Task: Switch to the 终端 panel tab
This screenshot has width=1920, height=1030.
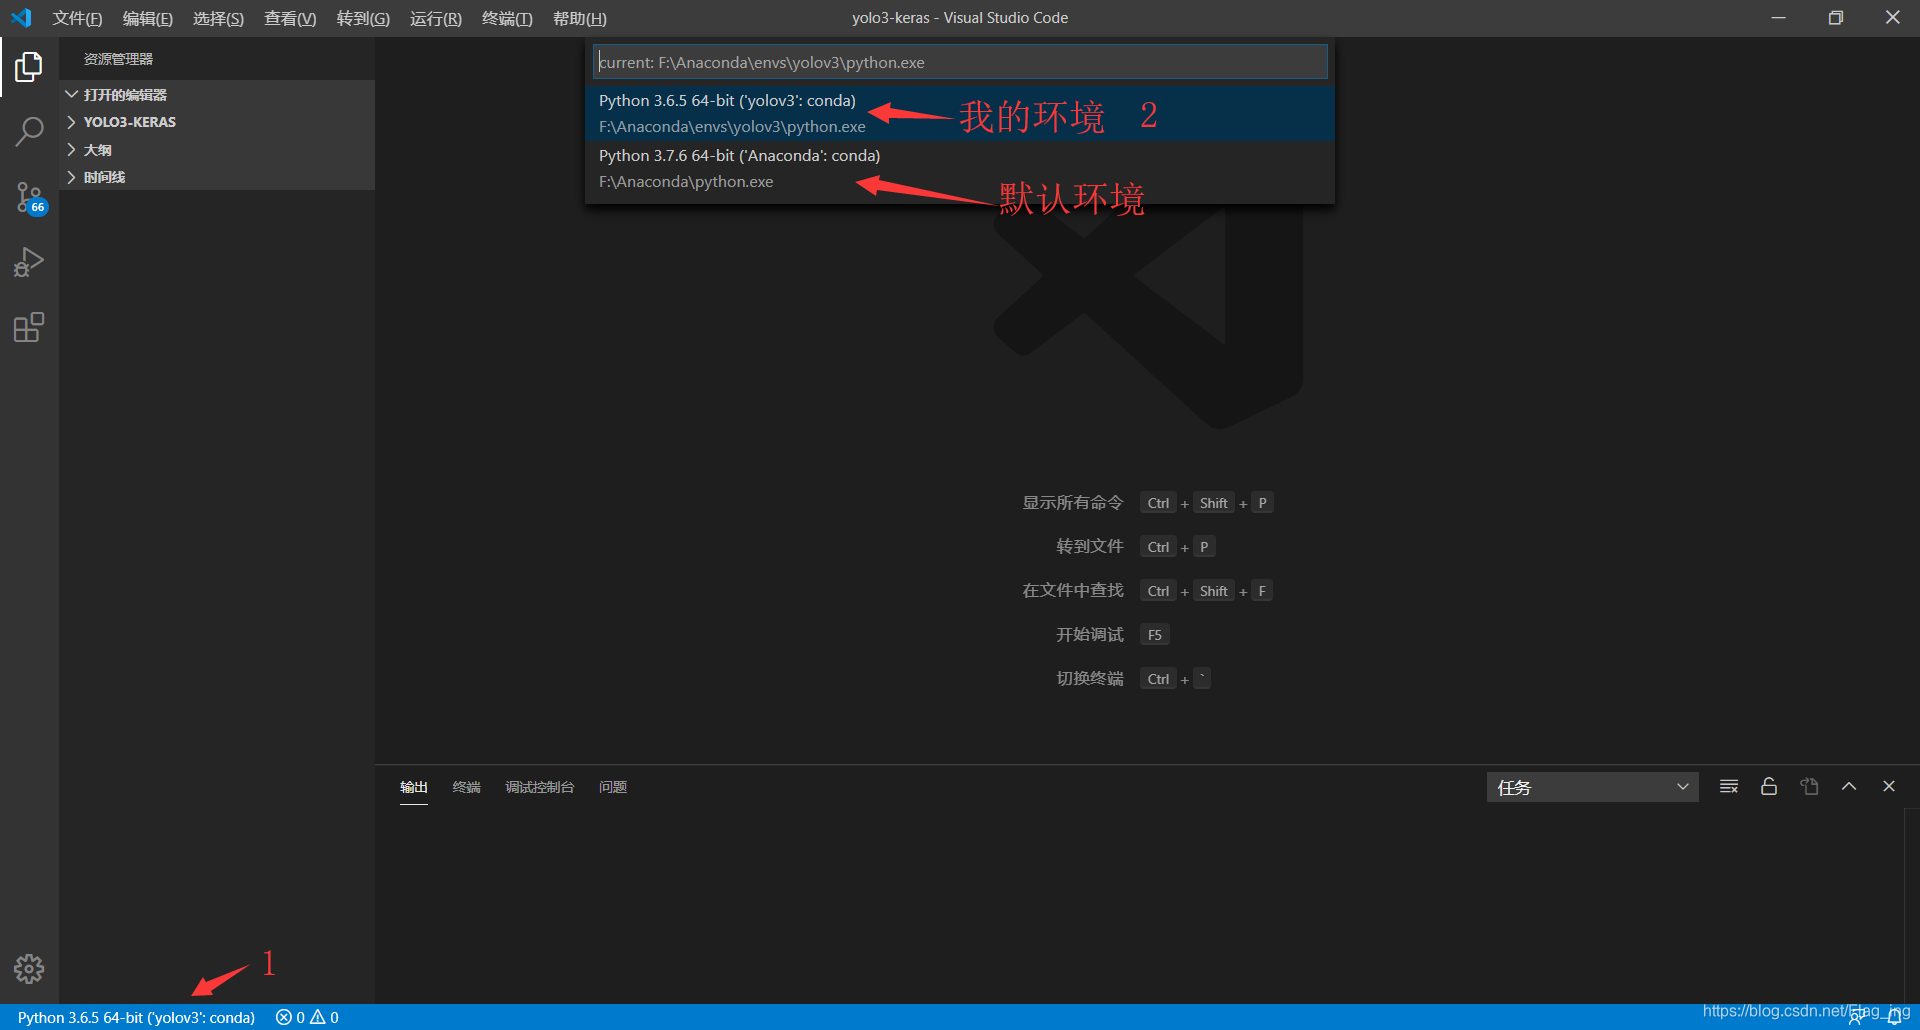Action: click(466, 787)
